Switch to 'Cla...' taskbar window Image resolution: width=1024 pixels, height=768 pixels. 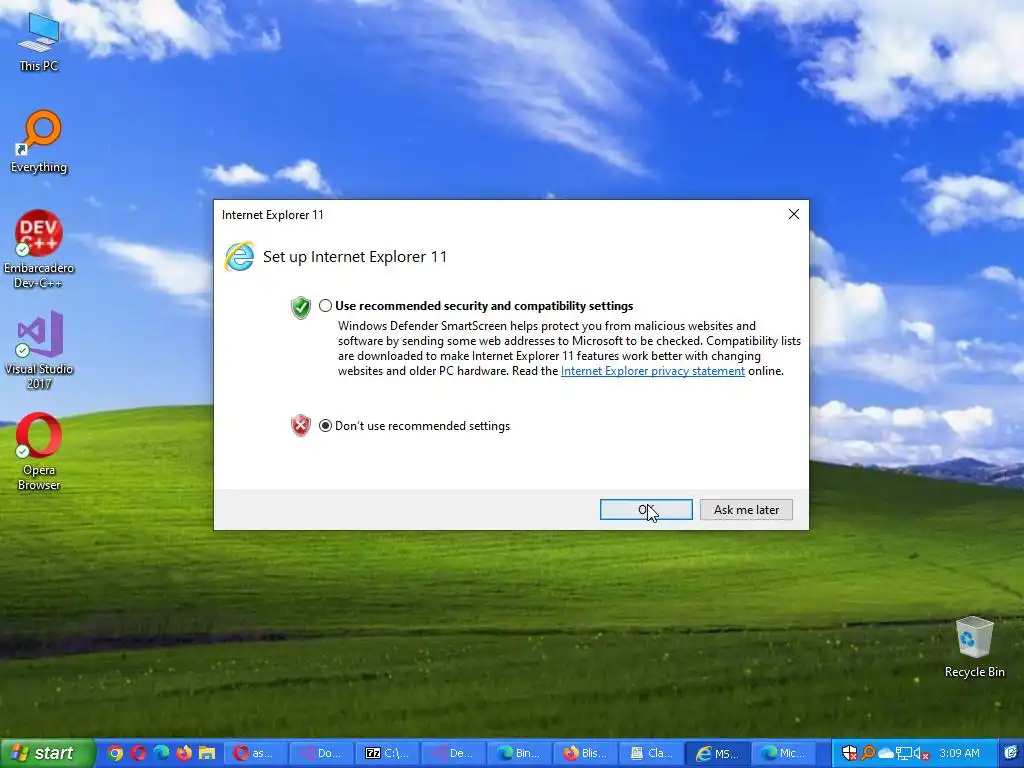[652, 753]
